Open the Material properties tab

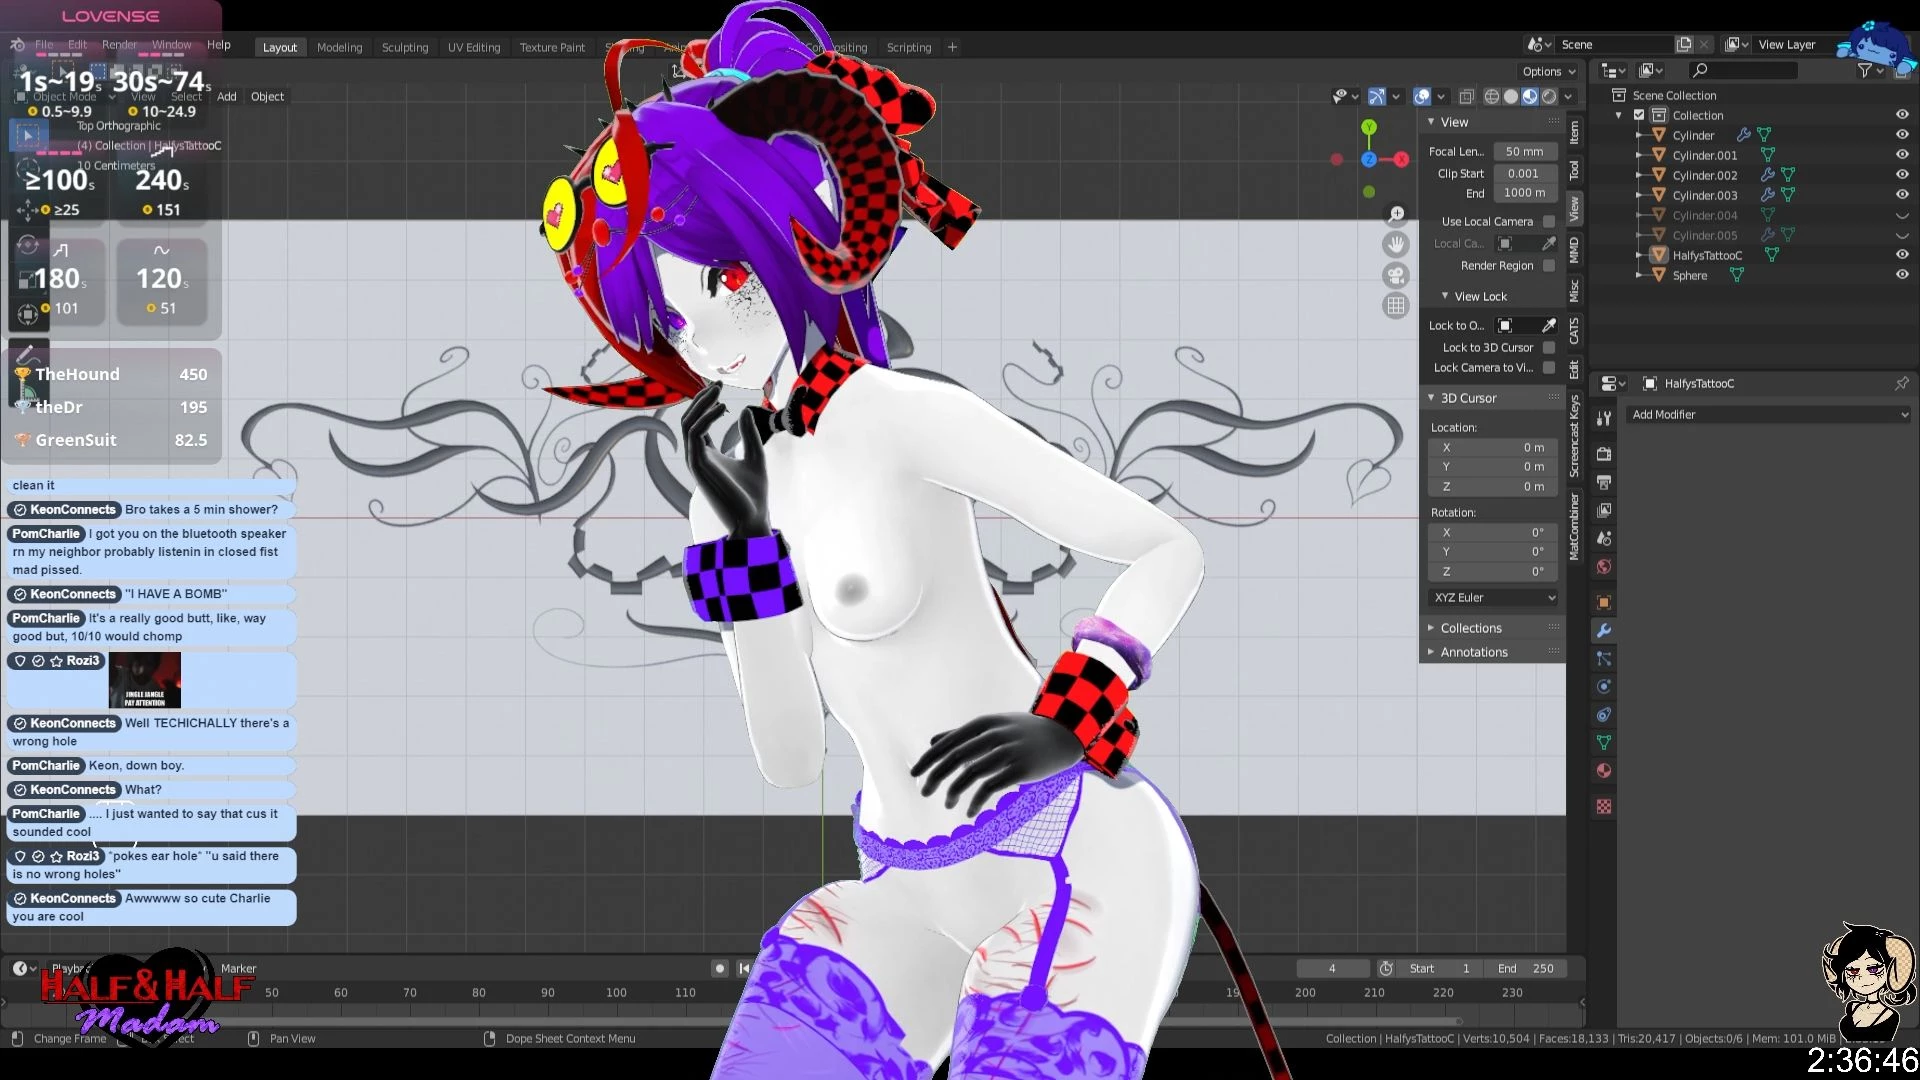coord(1604,771)
